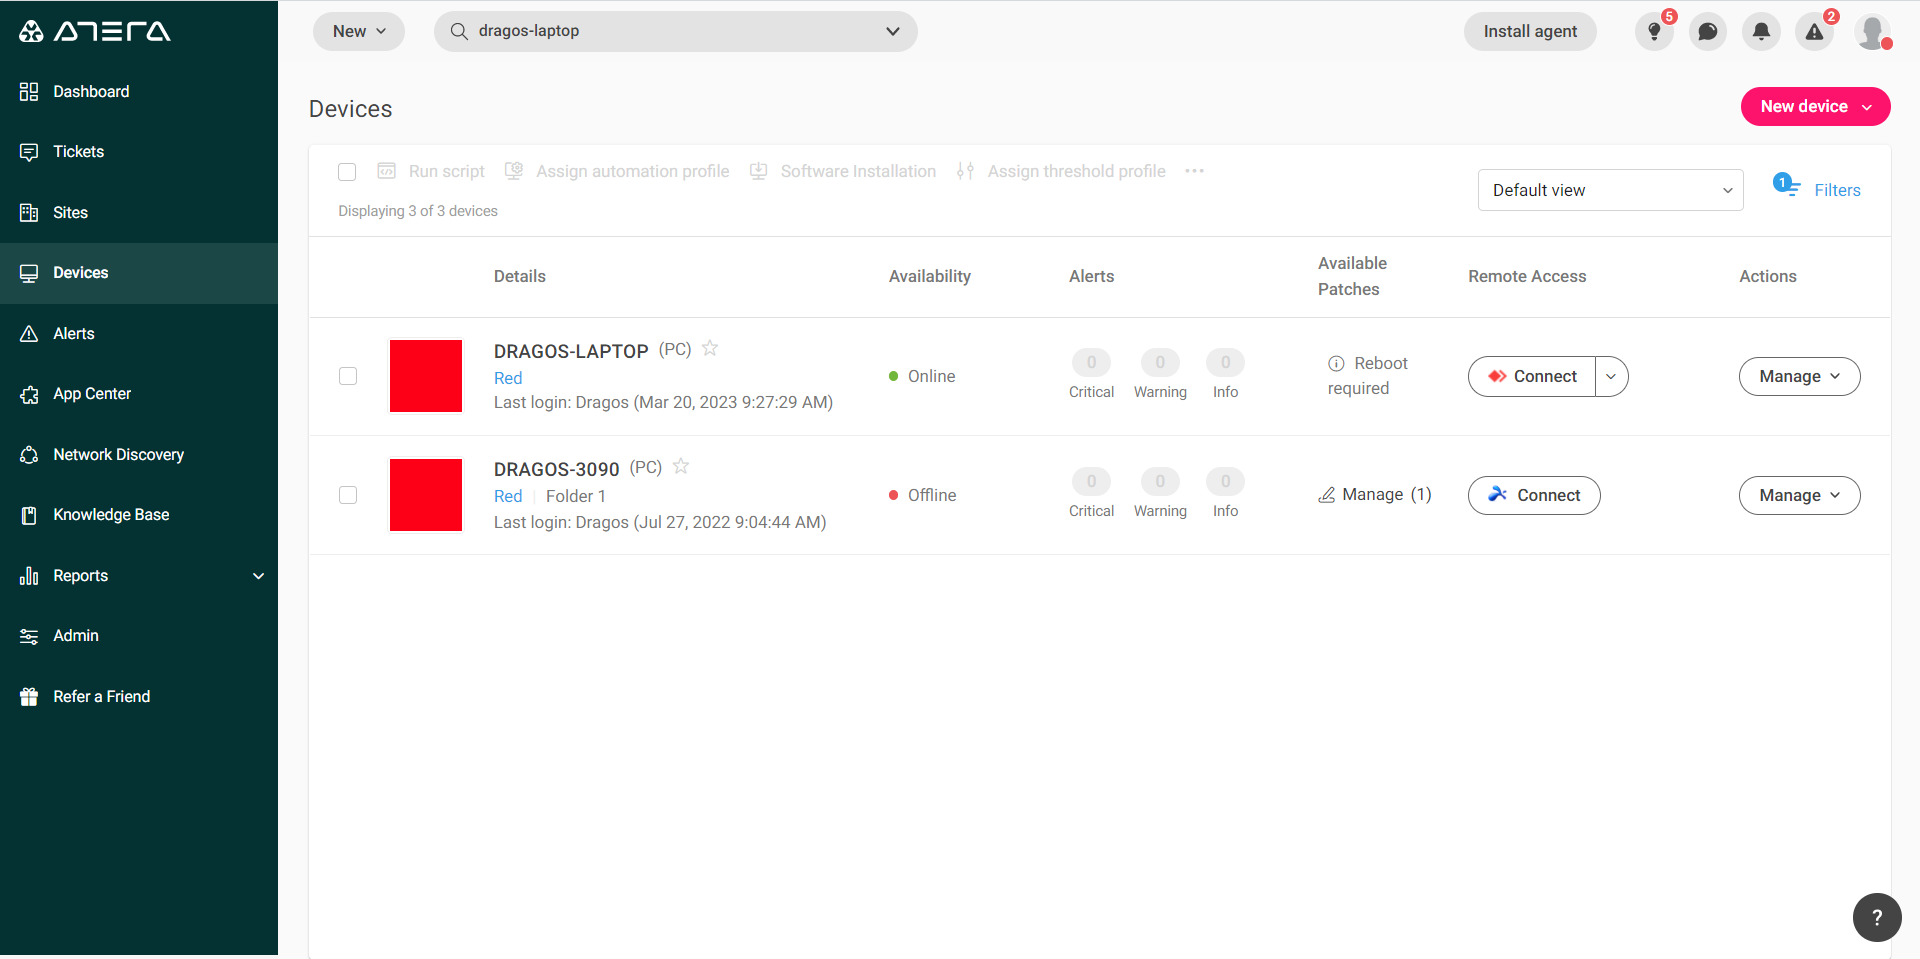Image resolution: width=1920 pixels, height=959 pixels.
Task: Click DRAGOS-3090 red thumbnail
Action: tap(426, 495)
